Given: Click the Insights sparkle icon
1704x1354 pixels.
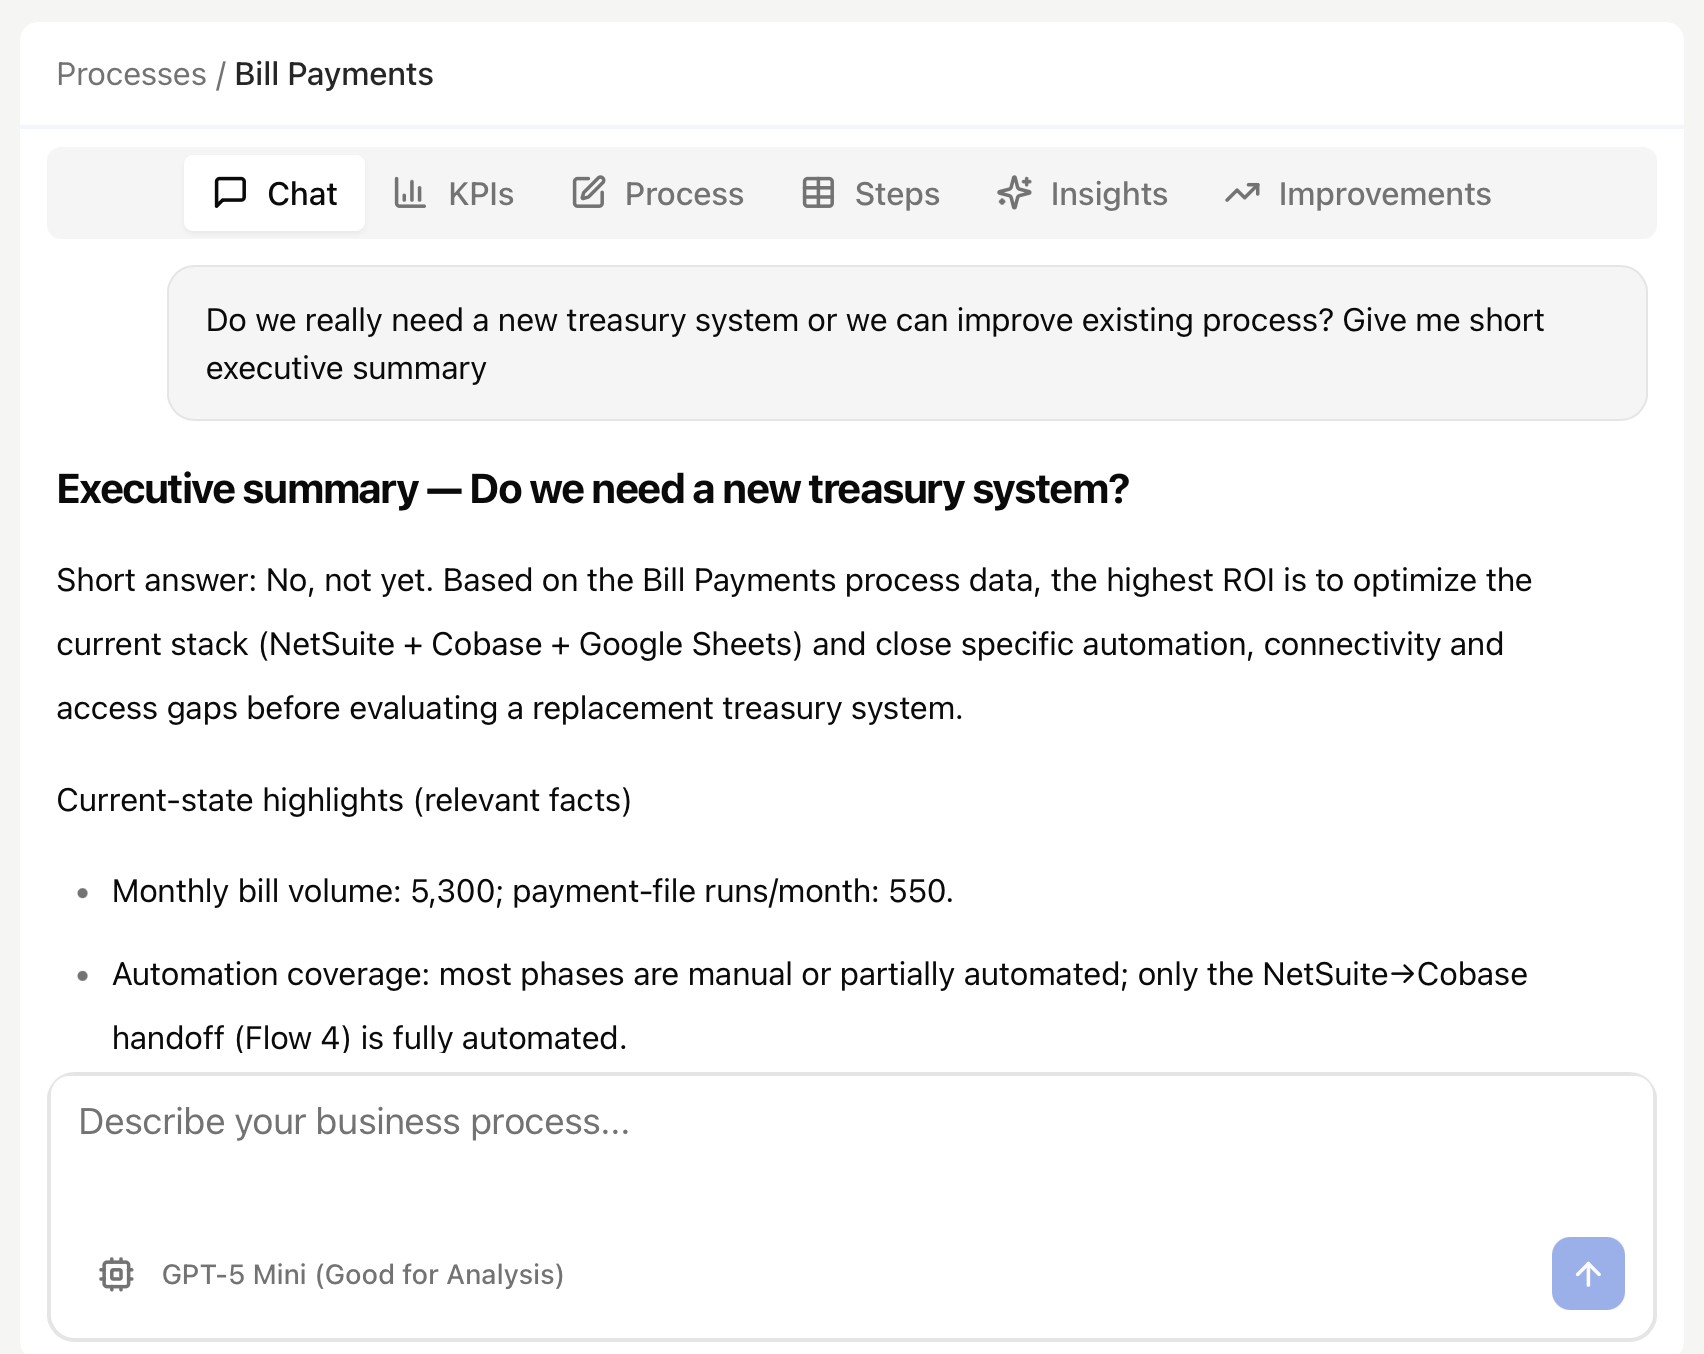Looking at the screenshot, I should [1014, 192].
